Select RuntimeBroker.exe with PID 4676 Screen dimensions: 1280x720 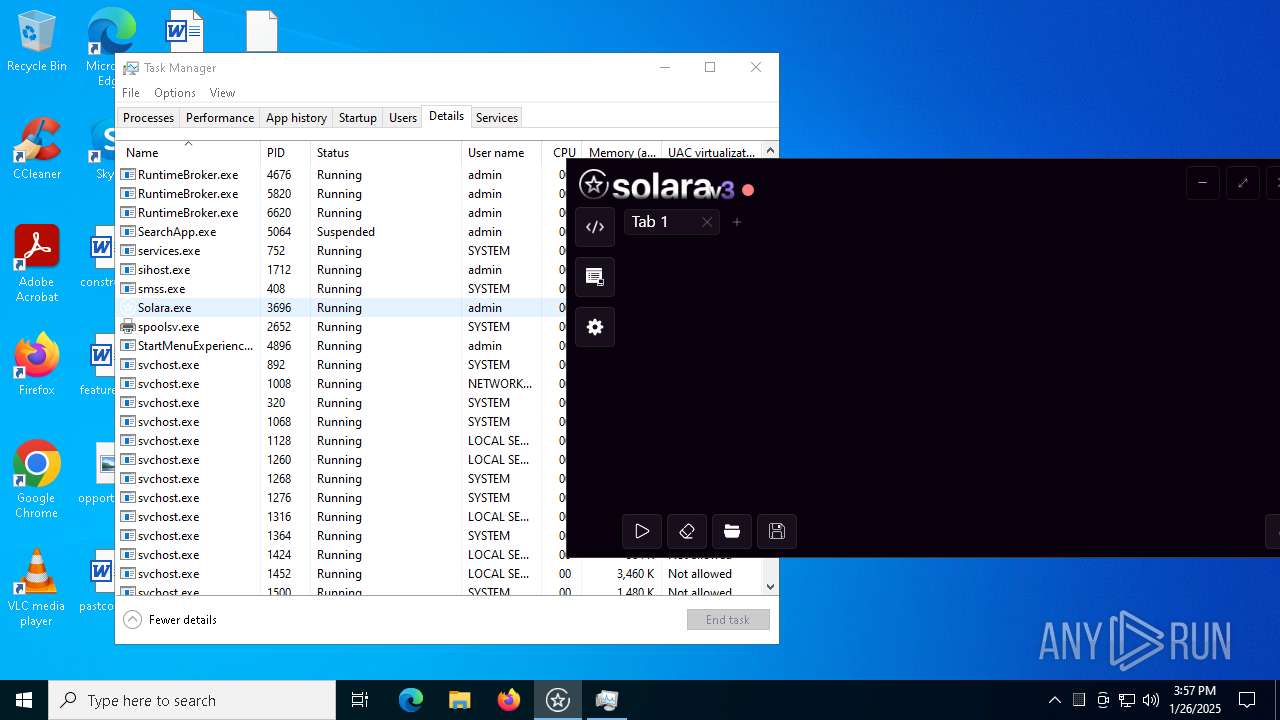click(x=342, y=175)
